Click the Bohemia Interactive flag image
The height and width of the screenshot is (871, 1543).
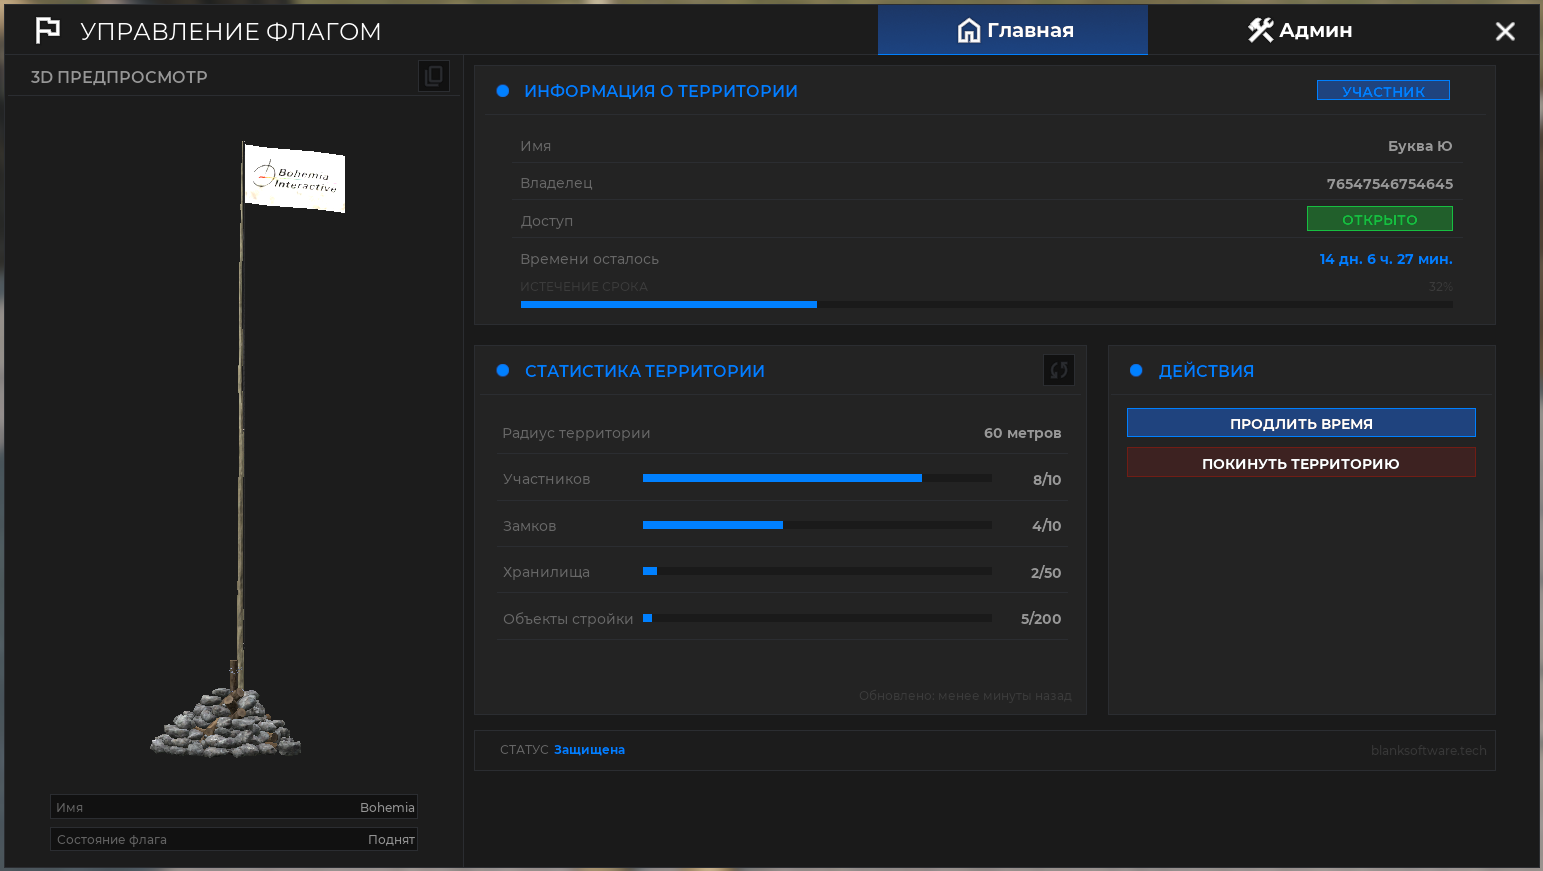coord(295,179)
